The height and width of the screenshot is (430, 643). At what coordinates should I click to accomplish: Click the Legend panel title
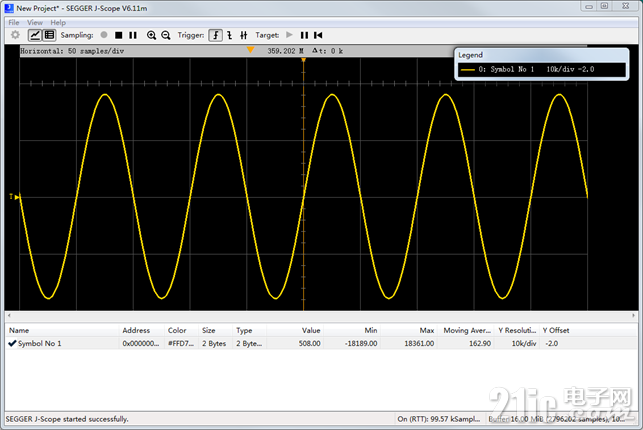(x=470, y=55)
